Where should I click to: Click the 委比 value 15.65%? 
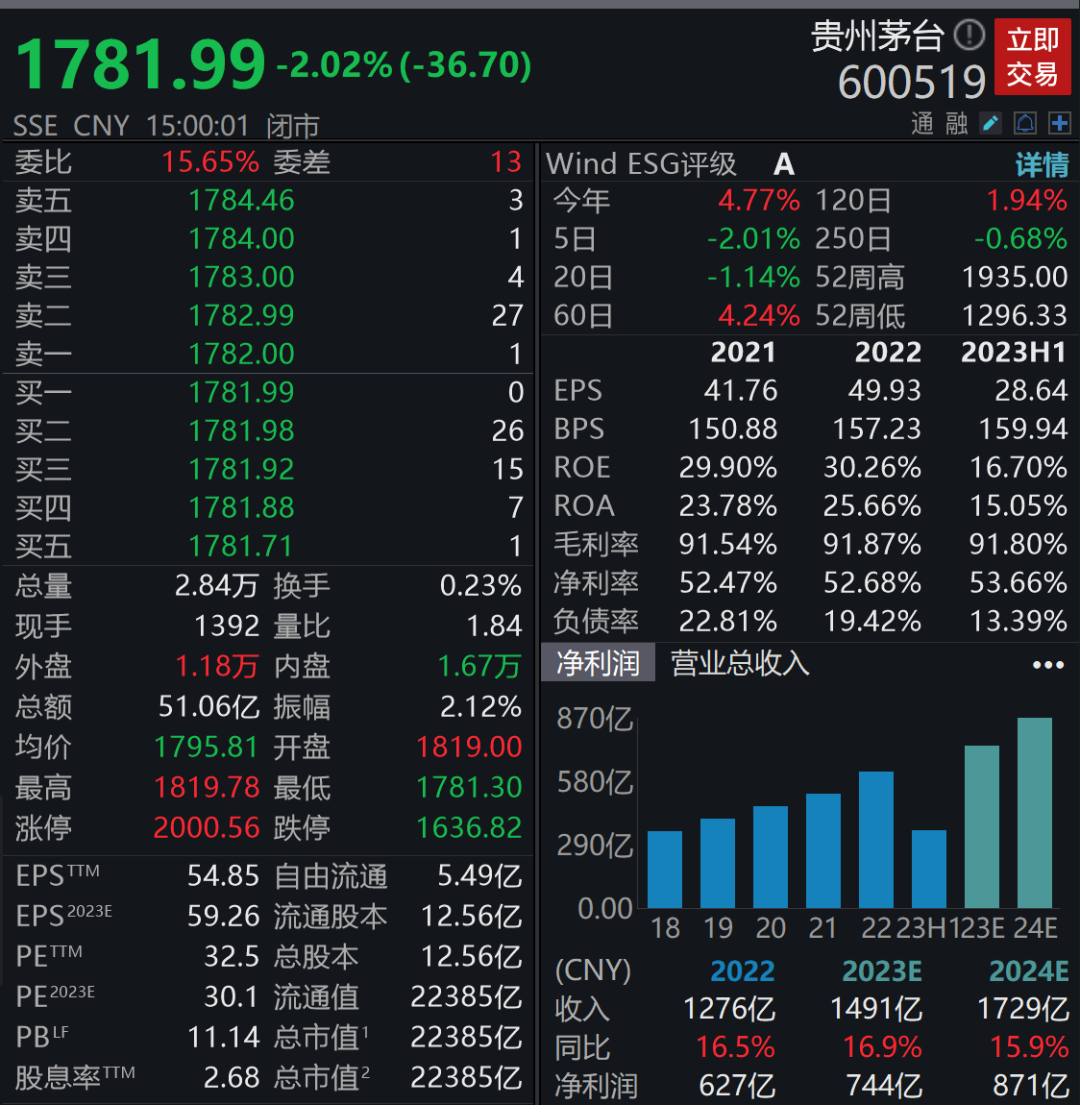[x=211, y=162]
